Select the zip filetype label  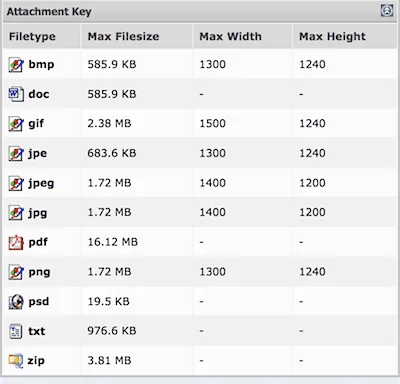tap(36, 361)
